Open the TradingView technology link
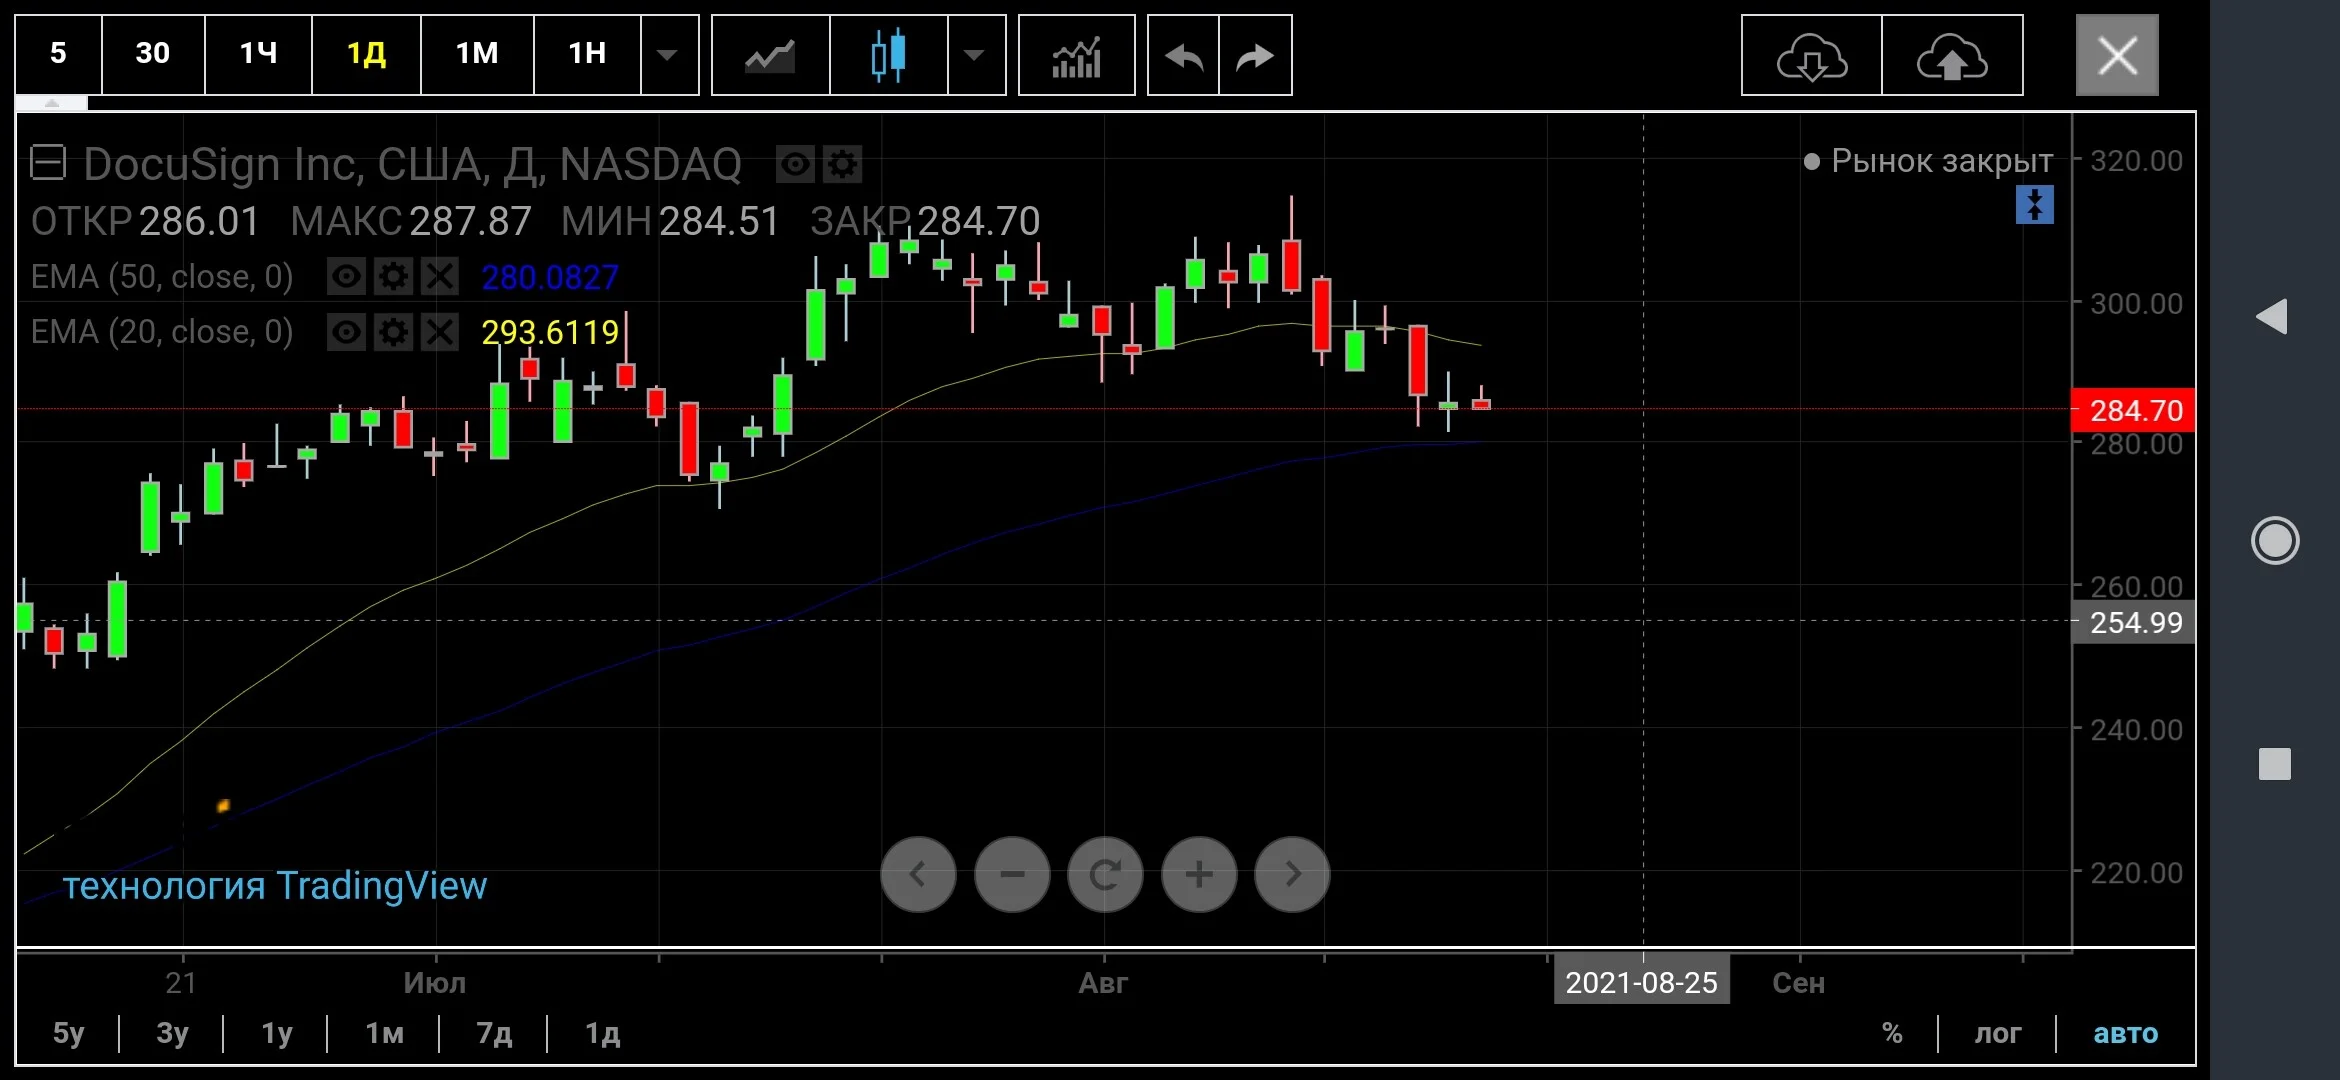 point(275,886)
